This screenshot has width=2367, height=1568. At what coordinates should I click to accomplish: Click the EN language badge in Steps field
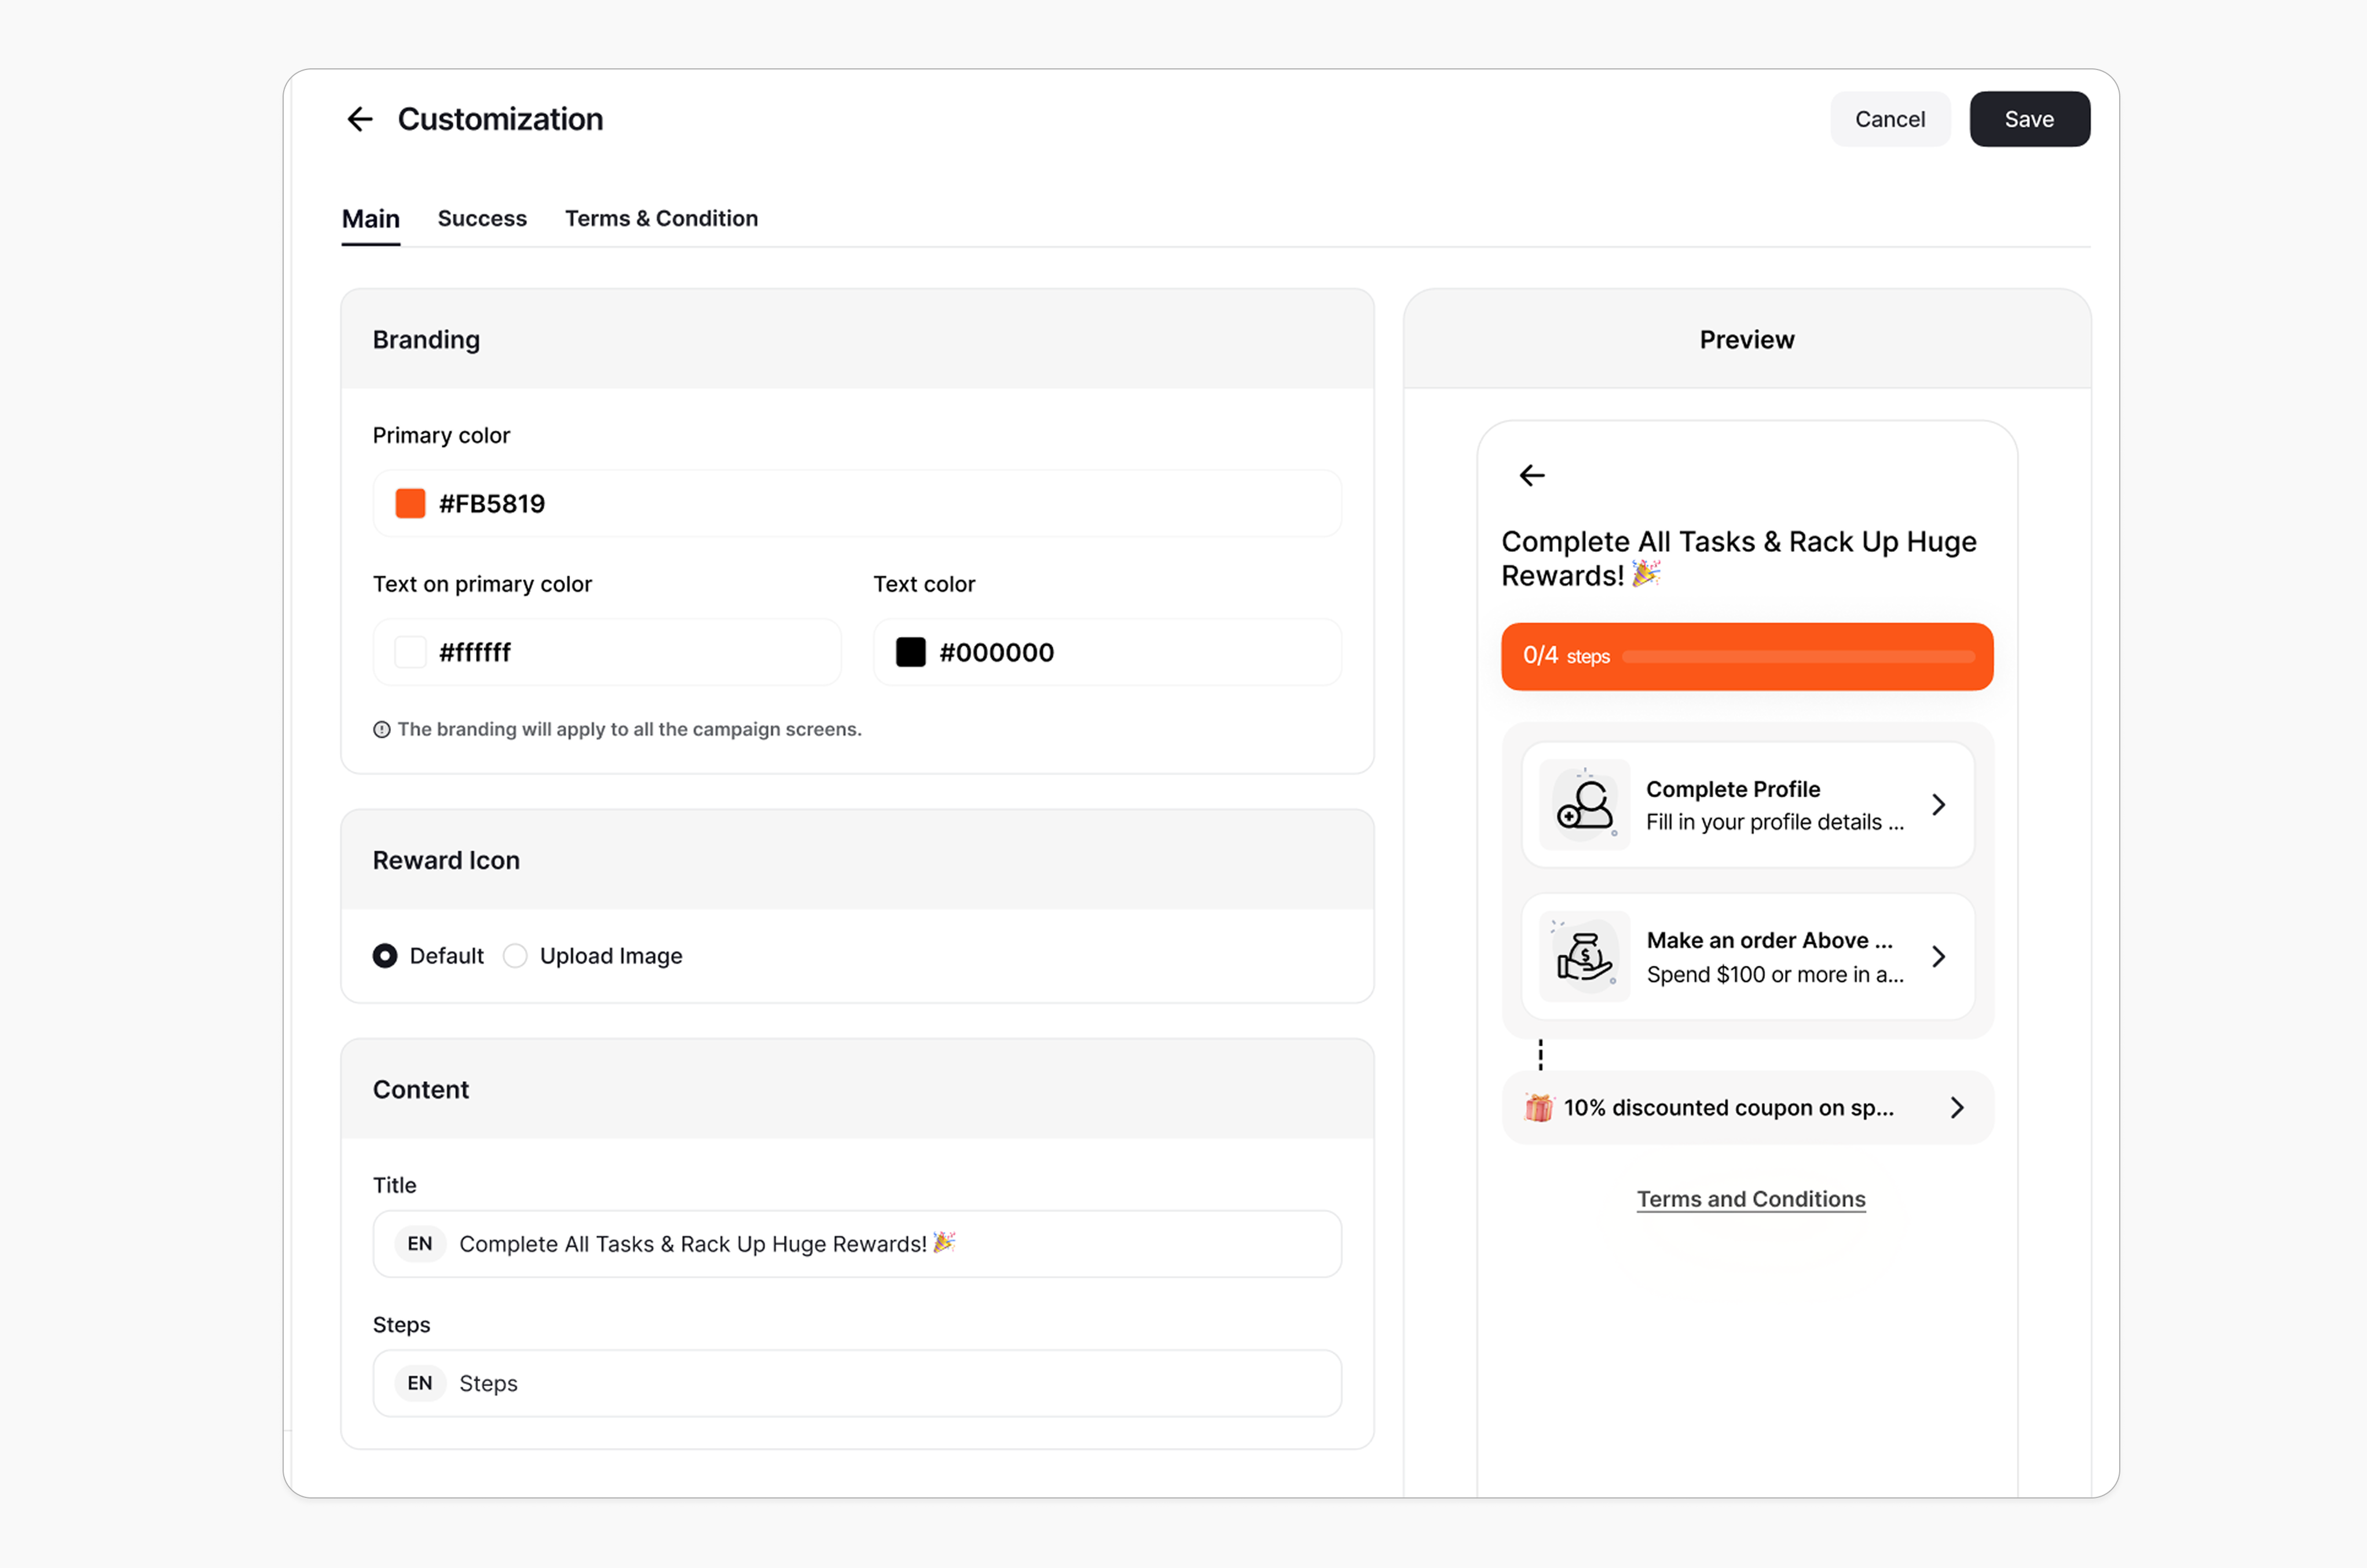(x=419, y=1384)
